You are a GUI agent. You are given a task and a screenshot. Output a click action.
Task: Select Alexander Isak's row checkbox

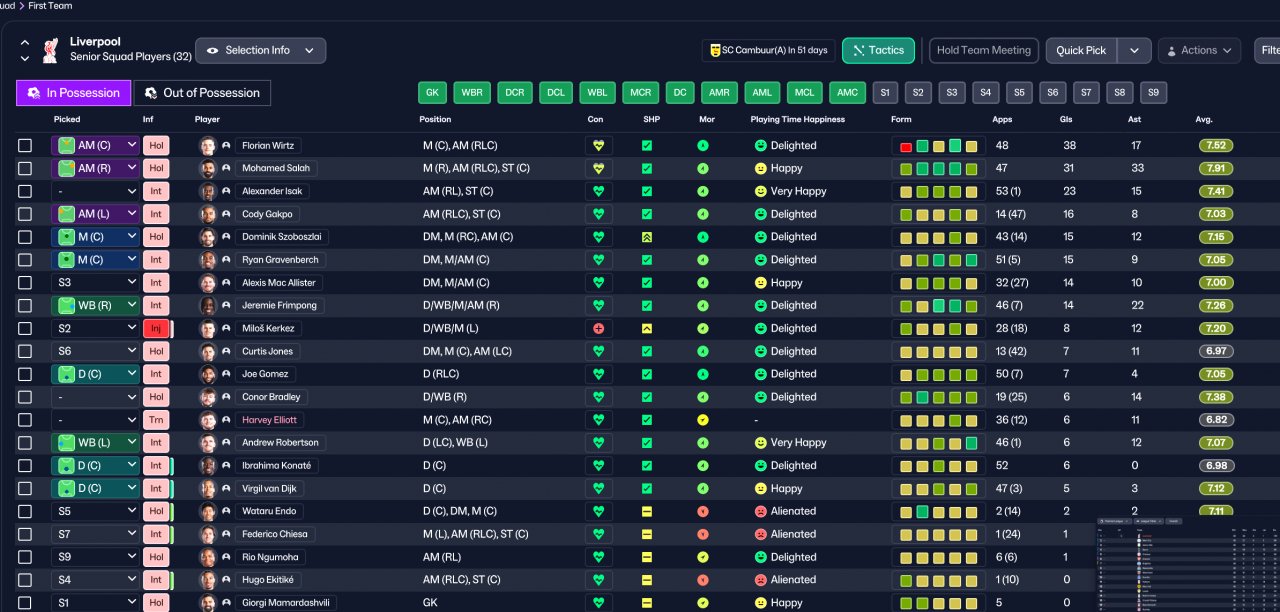[25, 191]
